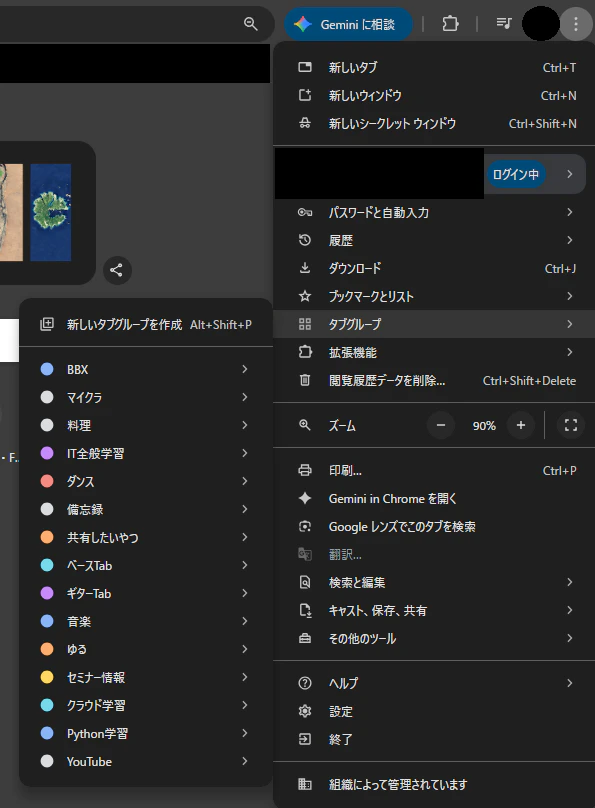The height and width of the screenshot is (808, 595).
Task: Open キャスト、保存、共有 menu item
Action: tap(434, 611)
